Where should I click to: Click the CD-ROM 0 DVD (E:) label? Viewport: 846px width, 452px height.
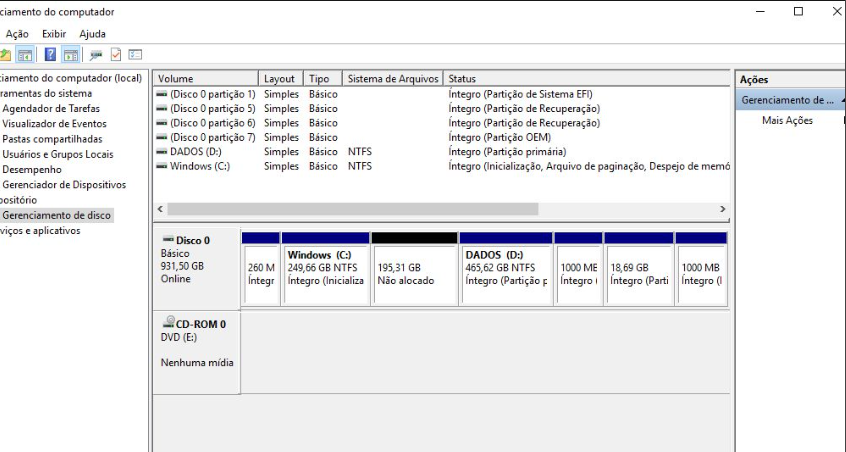196,351
